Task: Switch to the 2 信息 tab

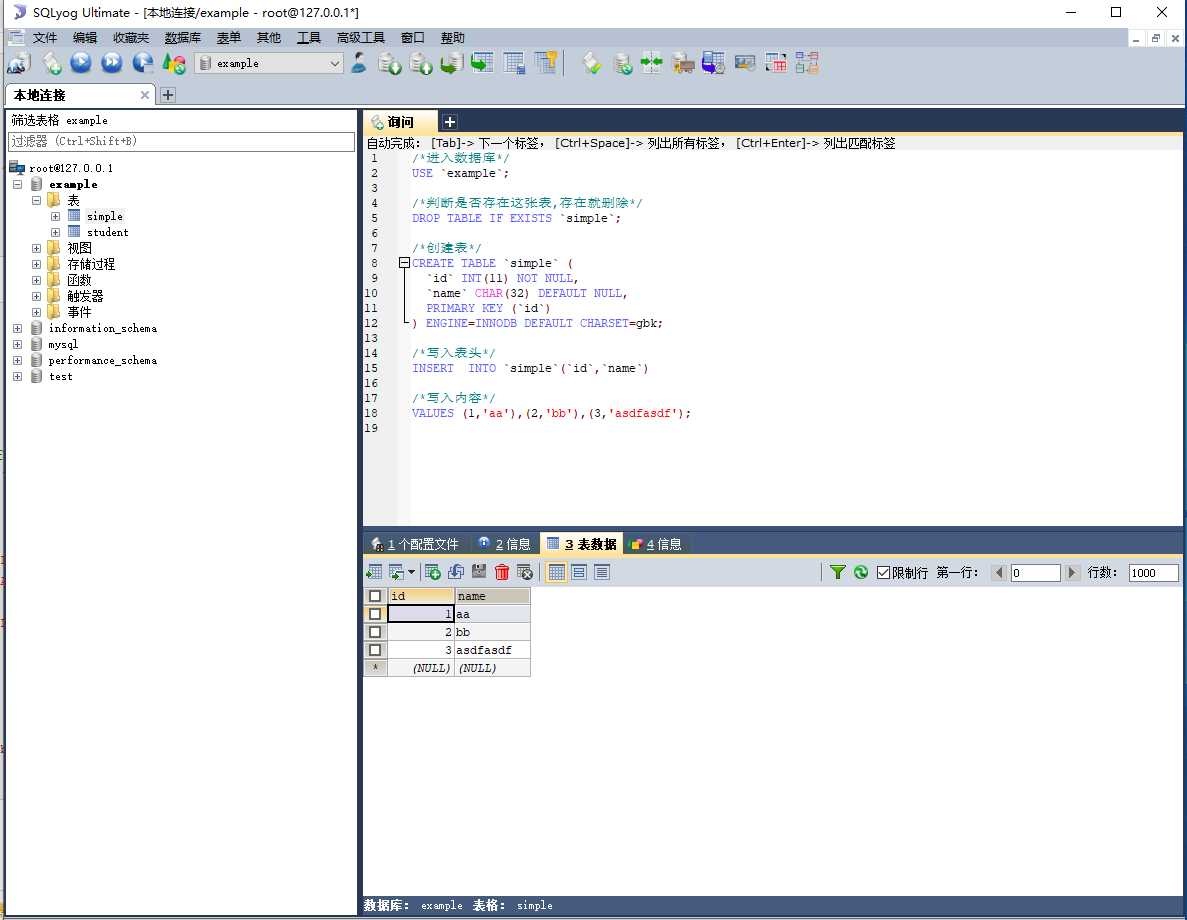Action: pyautogui.click(x=505, y=544)
